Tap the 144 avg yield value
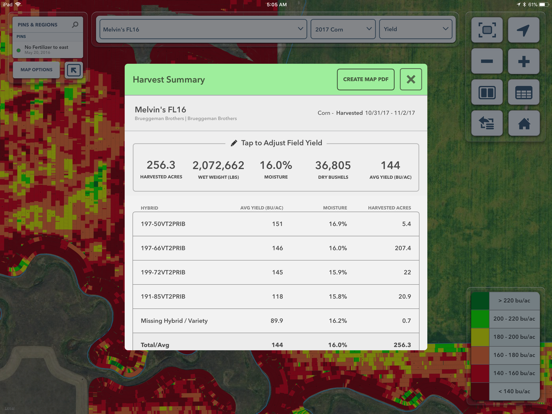The width and height of the screenshot is (552, 414). 390,165
